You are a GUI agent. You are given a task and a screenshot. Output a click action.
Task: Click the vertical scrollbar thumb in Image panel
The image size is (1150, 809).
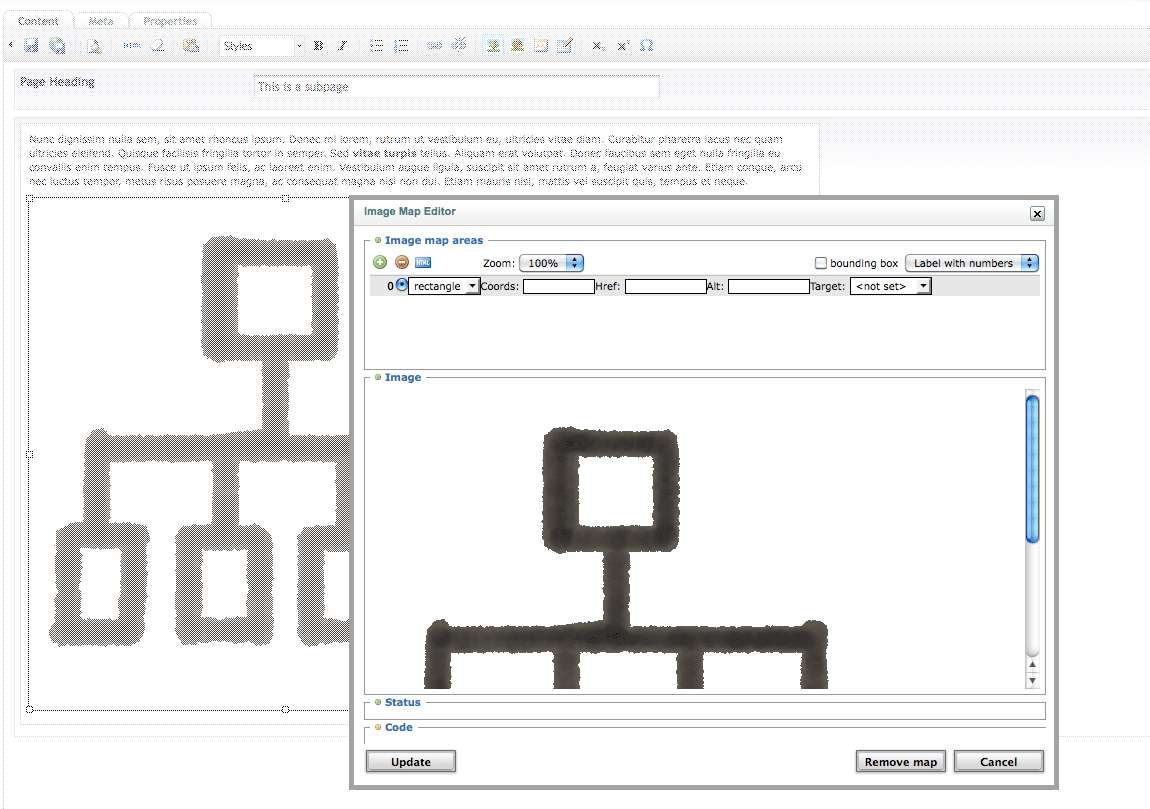pos(1032,469)
